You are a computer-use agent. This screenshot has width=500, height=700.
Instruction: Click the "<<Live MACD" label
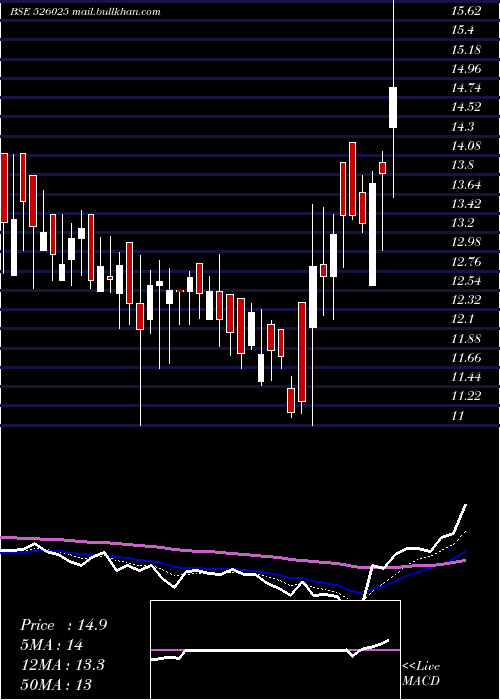421,673
